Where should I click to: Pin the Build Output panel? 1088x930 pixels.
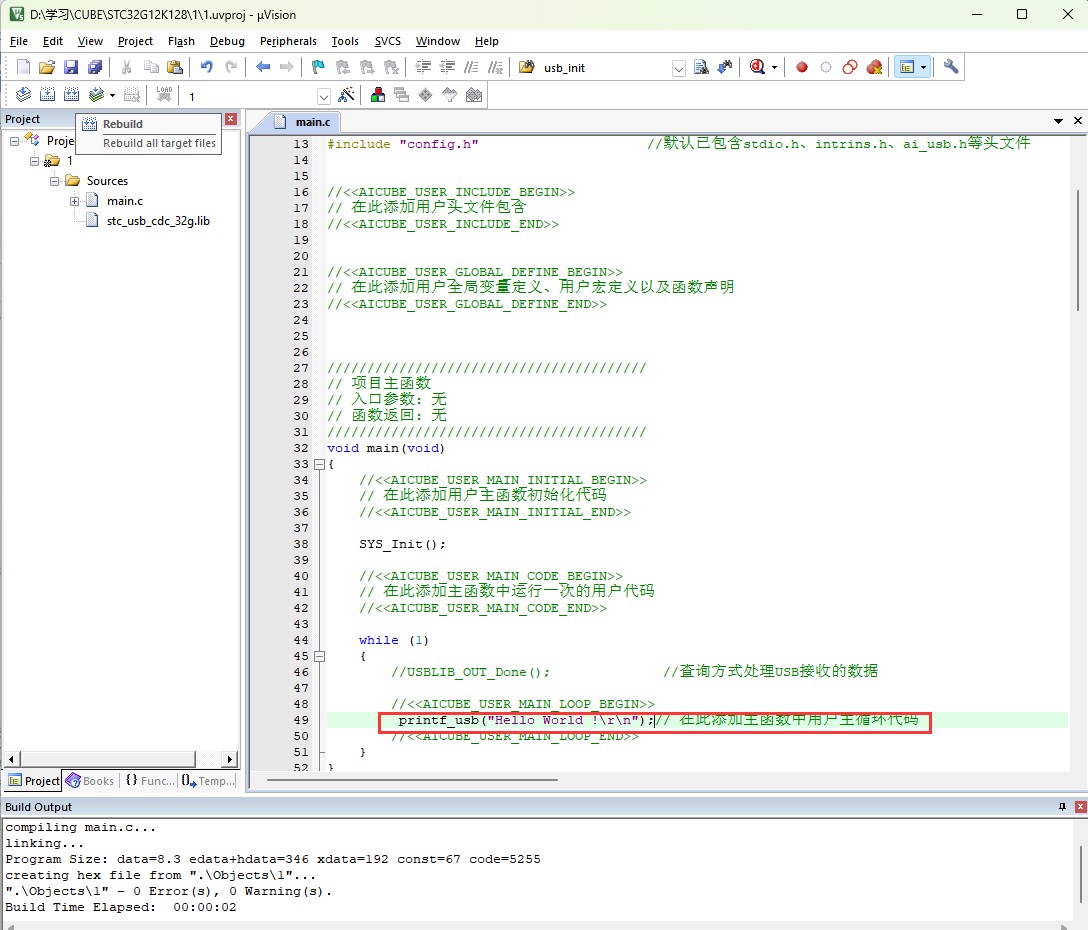(1062, 806)
